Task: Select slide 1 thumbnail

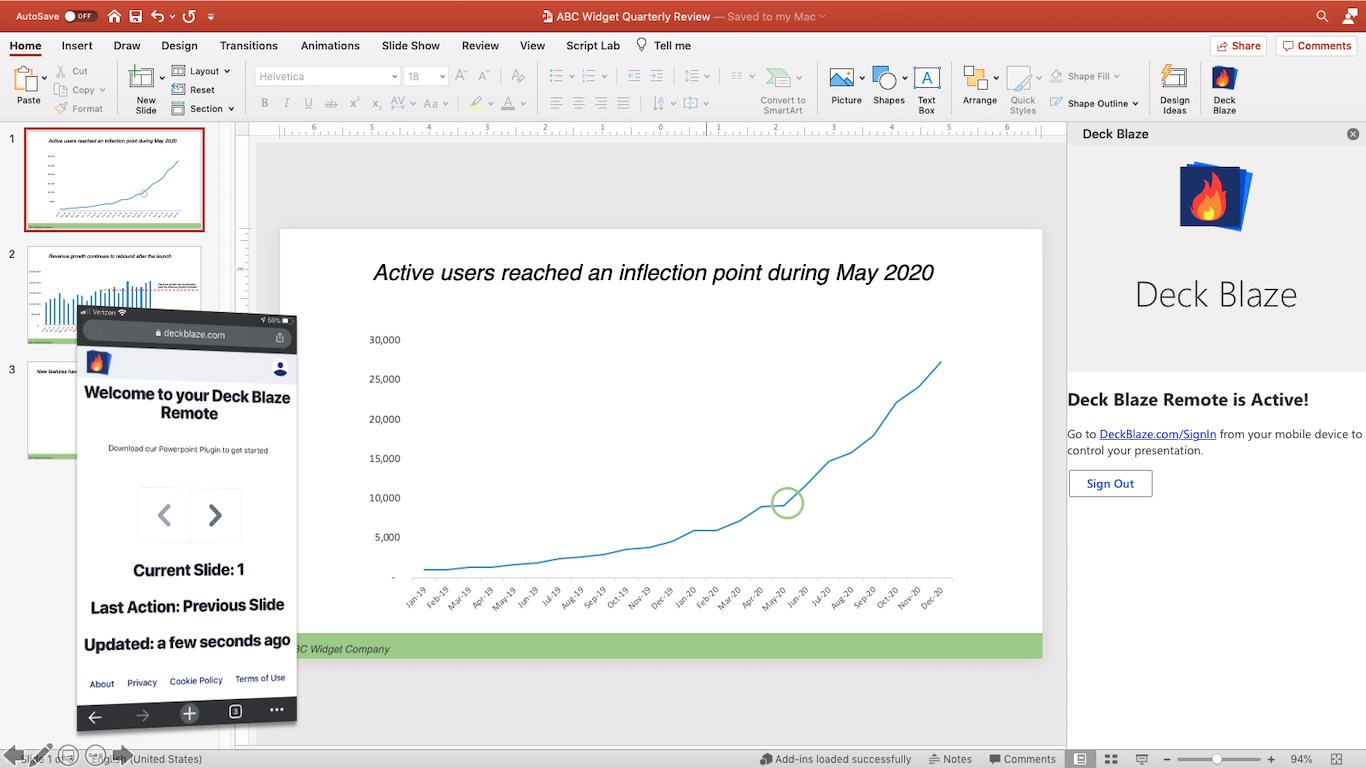Action: click(114, 180)
